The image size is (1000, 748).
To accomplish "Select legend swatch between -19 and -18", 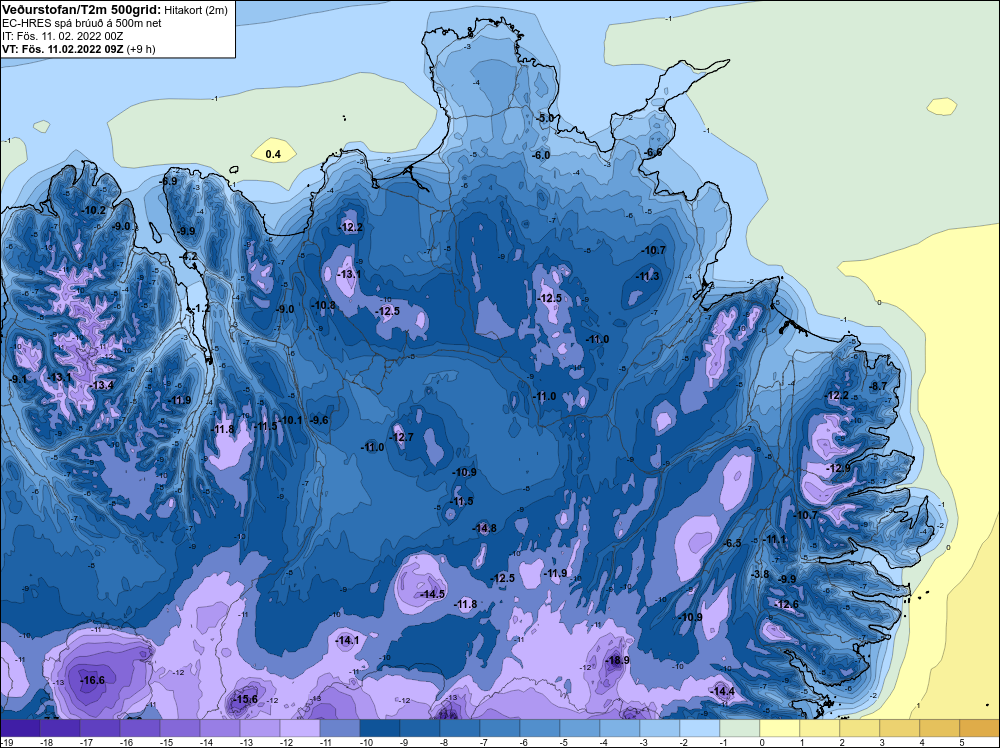I will (20, 728).
